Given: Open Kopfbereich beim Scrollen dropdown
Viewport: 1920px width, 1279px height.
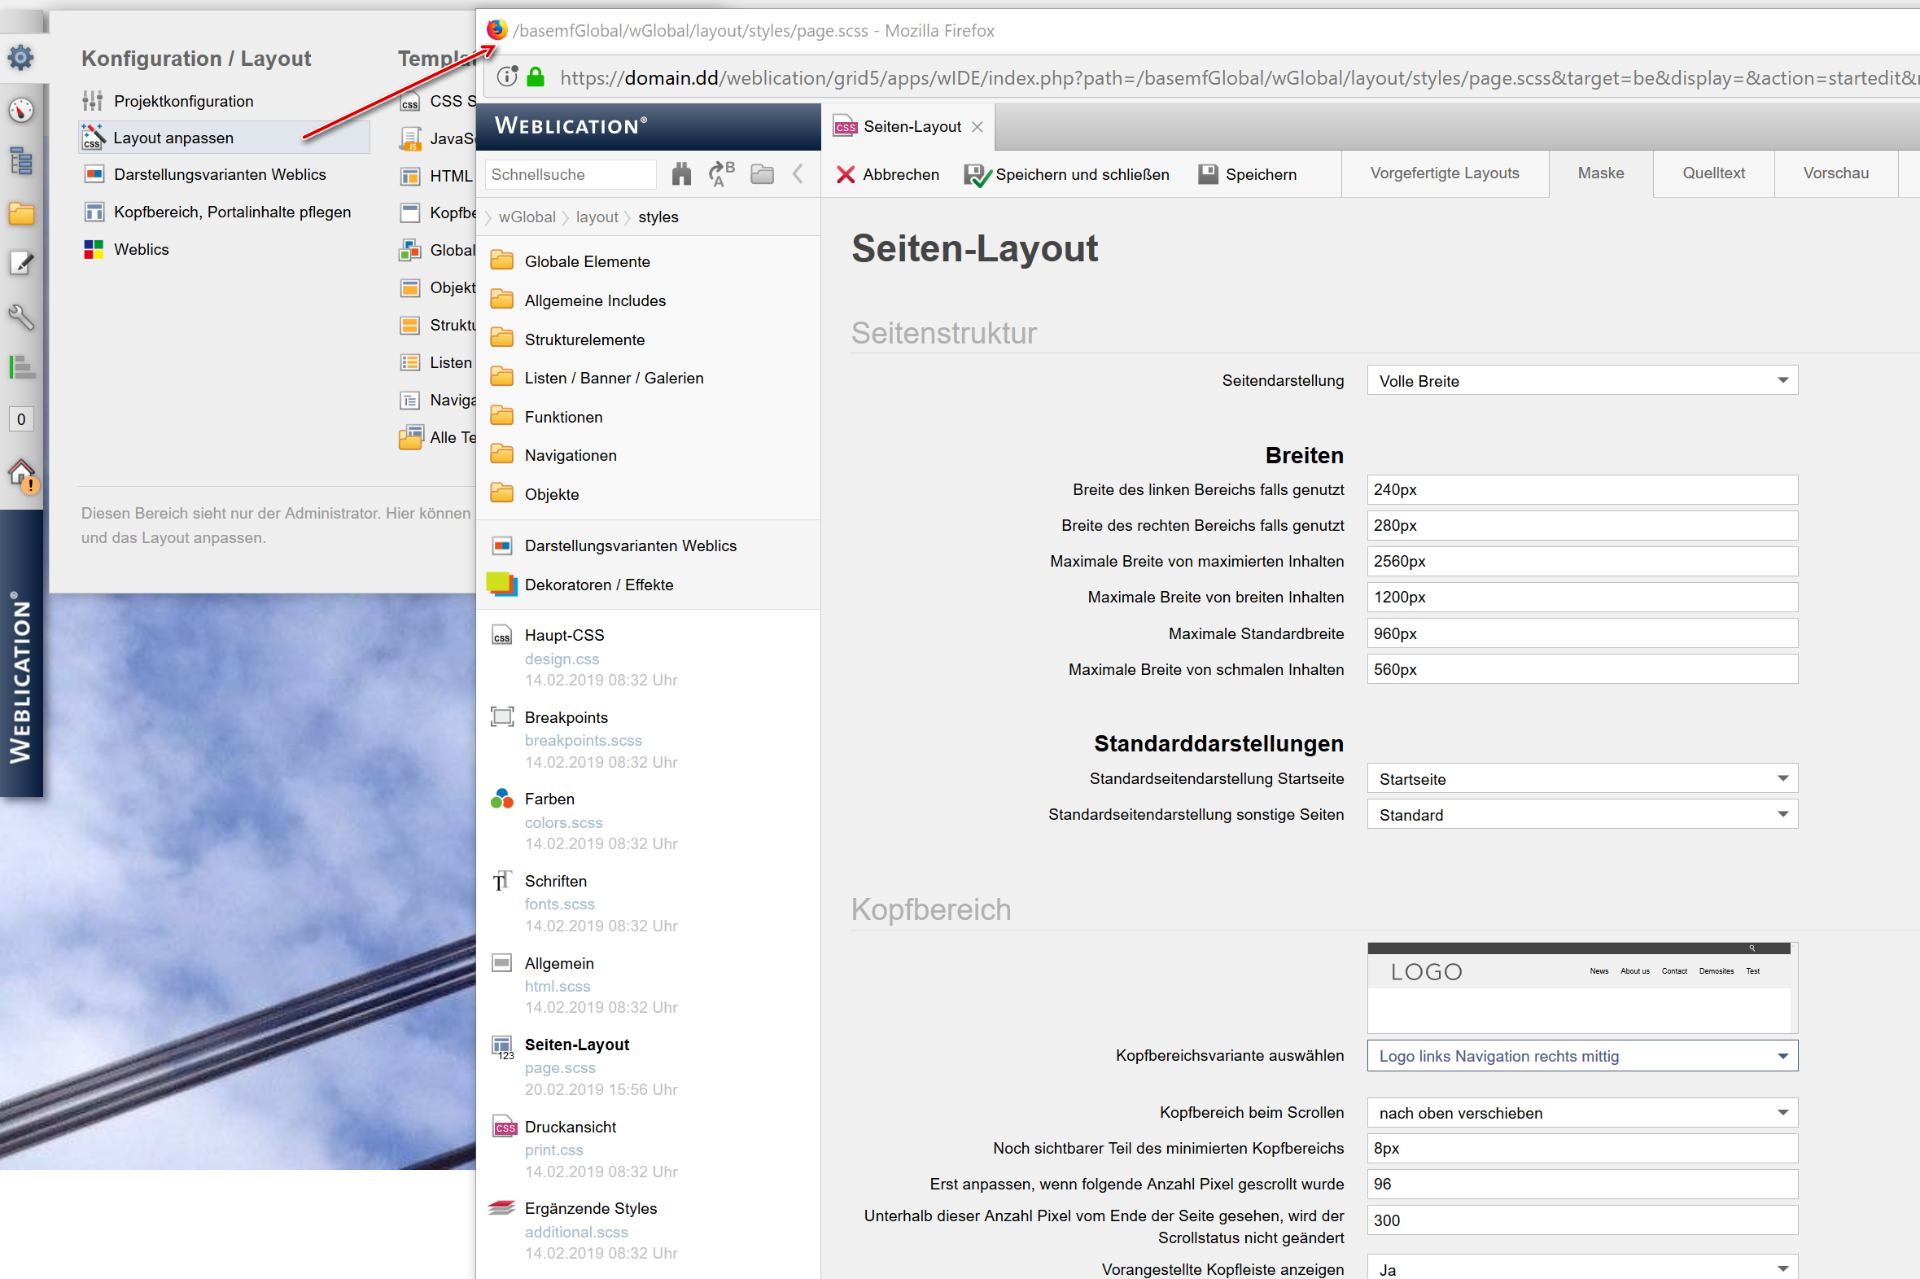Looking at the screenshot, I should pyautogui.click(x=1582, y=1113).
